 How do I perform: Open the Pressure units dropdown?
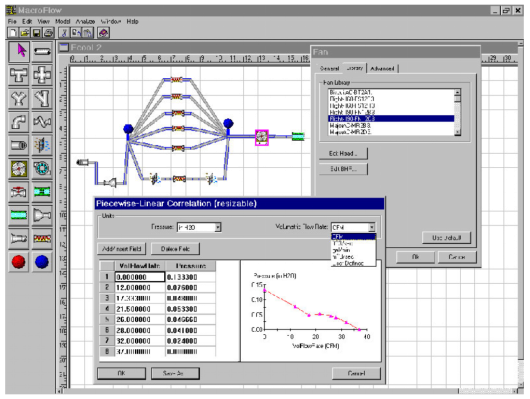218,227
